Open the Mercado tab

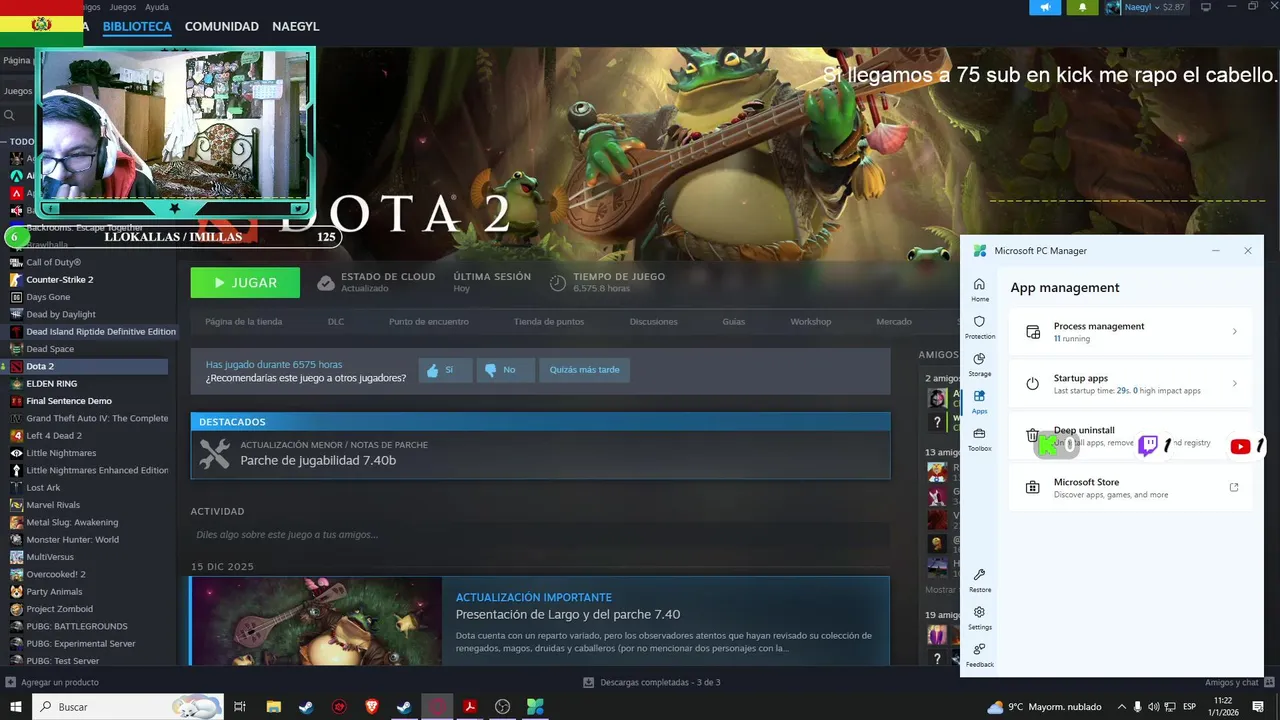tap(894, 322)
